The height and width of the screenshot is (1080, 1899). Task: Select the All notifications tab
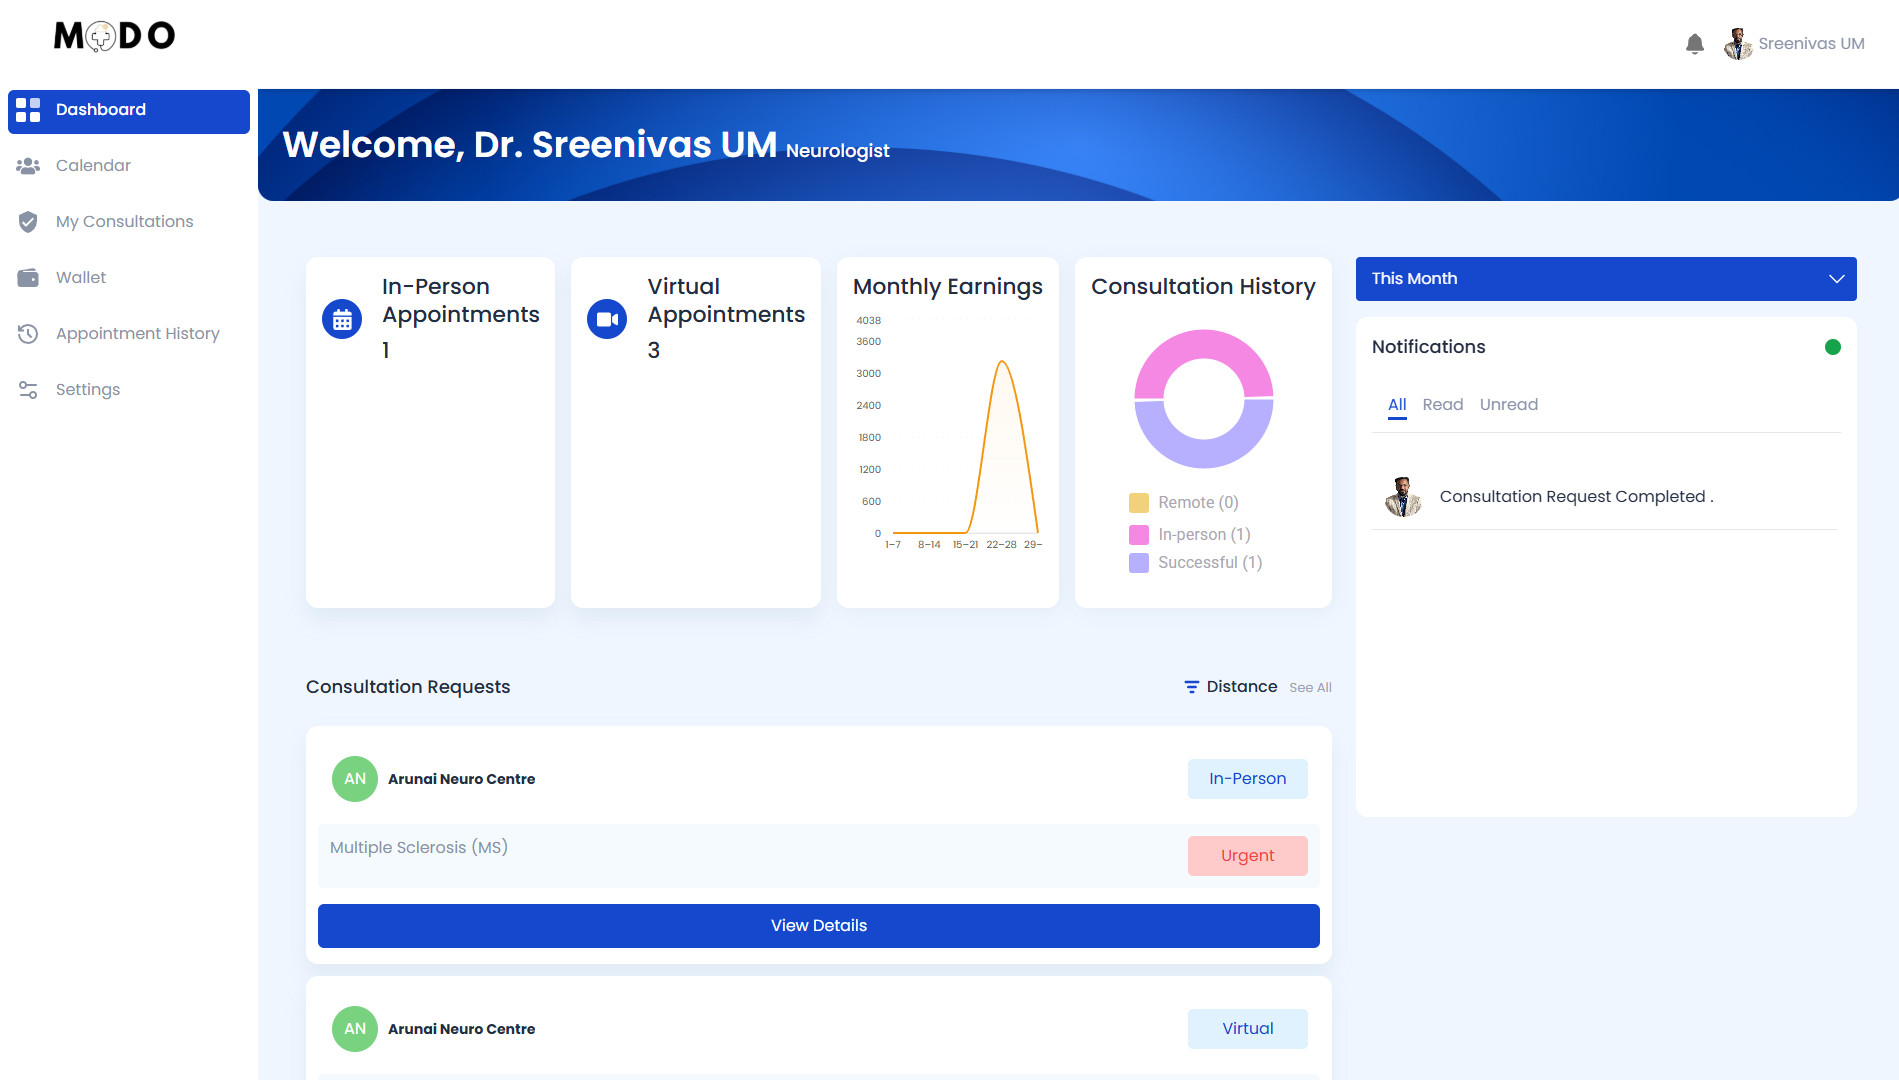click(1397, 405)
